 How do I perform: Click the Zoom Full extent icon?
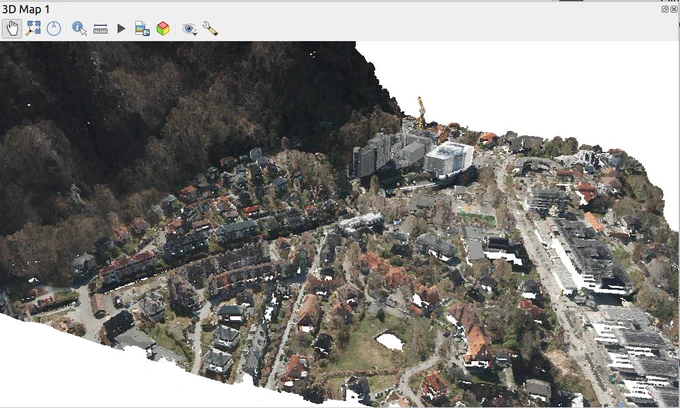tap(33, 28)
